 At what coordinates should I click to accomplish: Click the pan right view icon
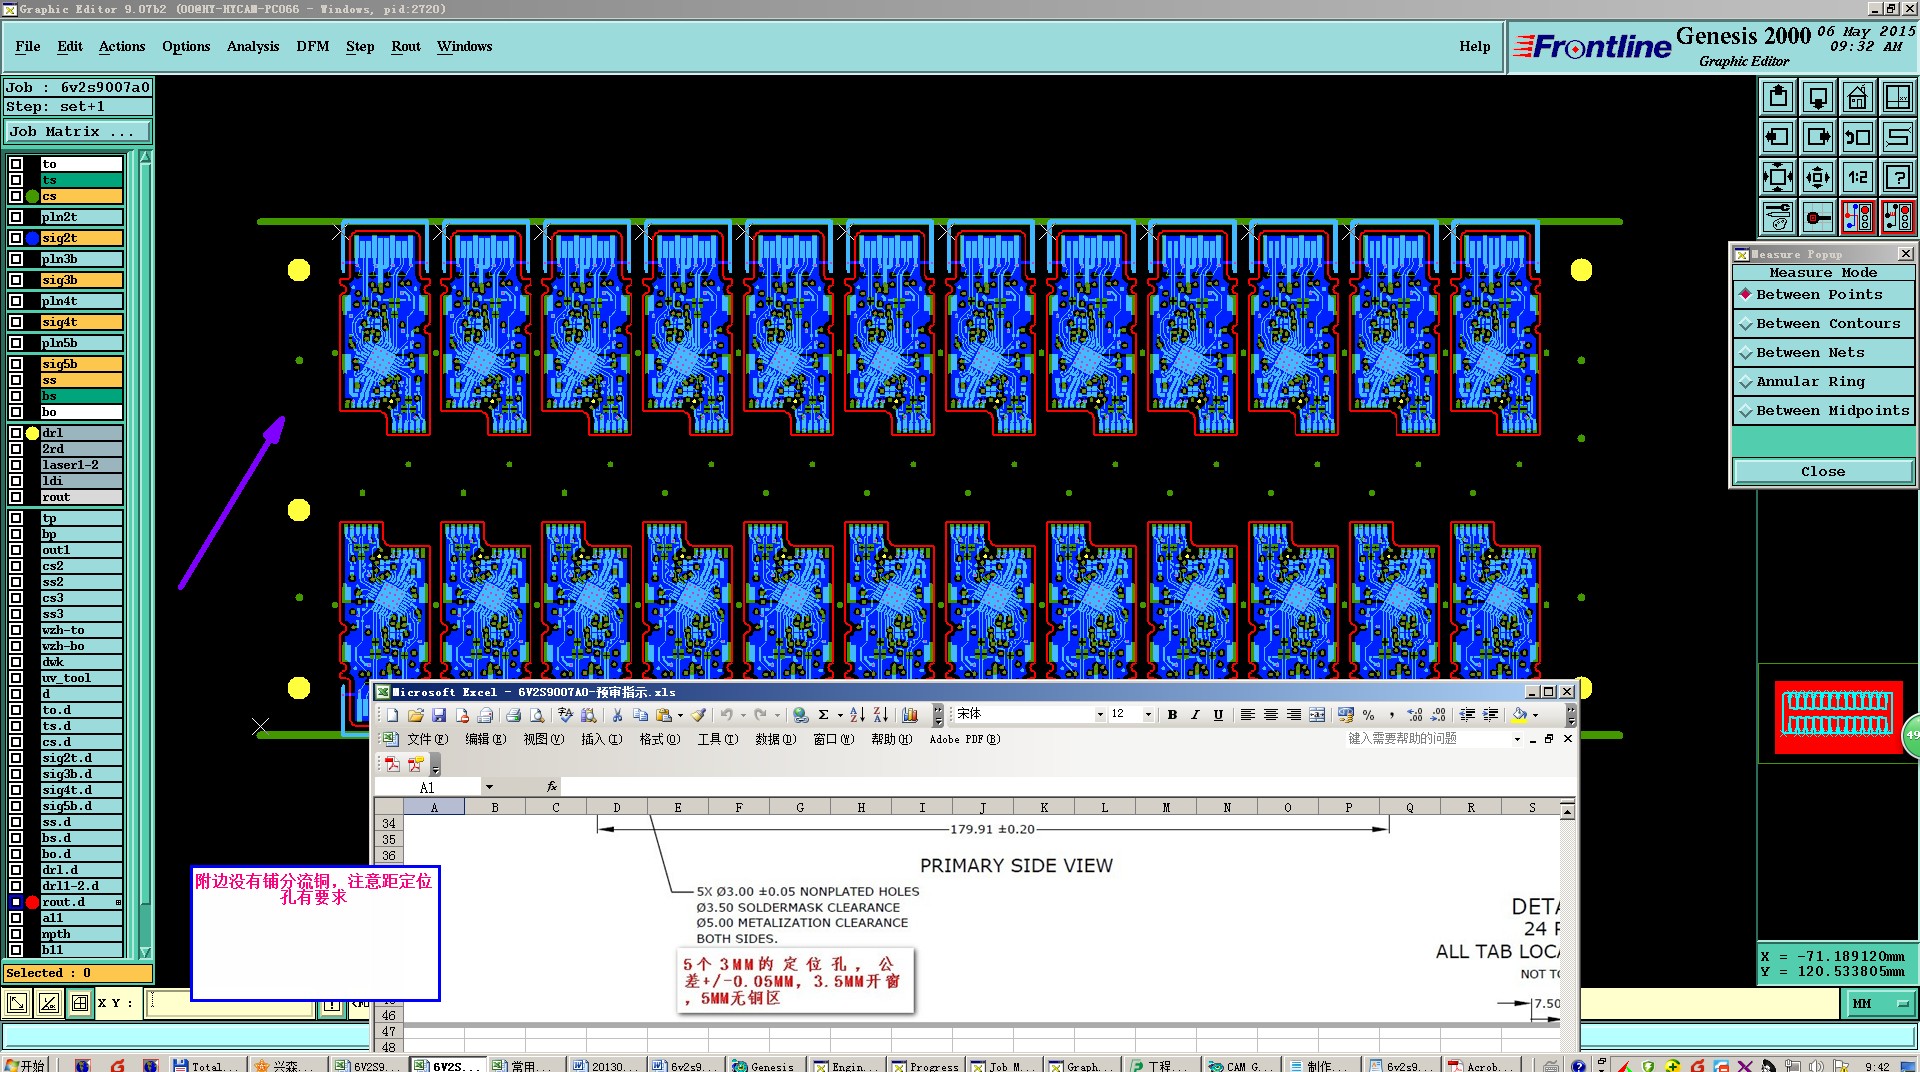click(1818, 137)
